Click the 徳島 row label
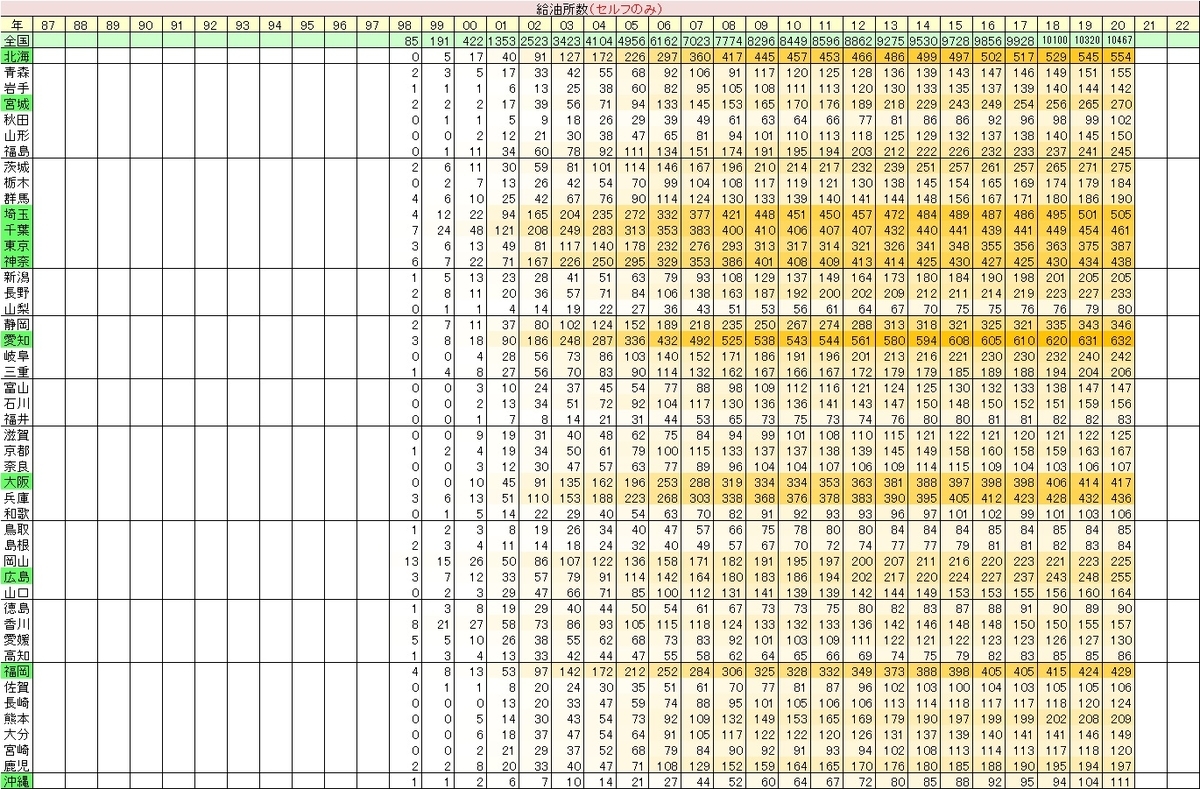The image size is (1200, 789). pyautogui.click(x=16, y=609)
